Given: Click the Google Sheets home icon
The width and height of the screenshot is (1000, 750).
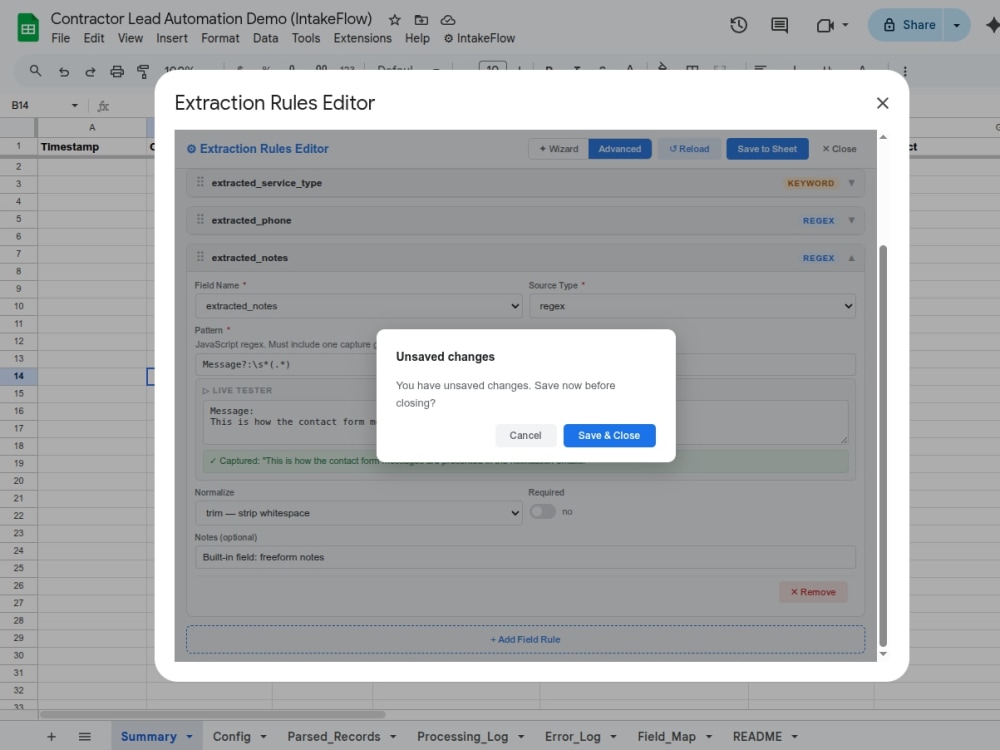Looking at the screenshot, I should point(27,27).
